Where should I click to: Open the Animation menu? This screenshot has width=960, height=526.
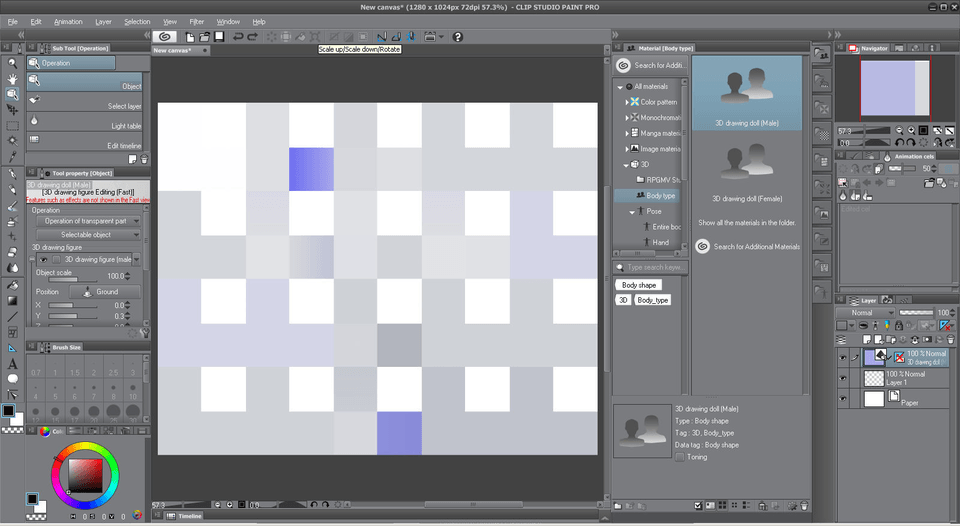tap(68, 21)
